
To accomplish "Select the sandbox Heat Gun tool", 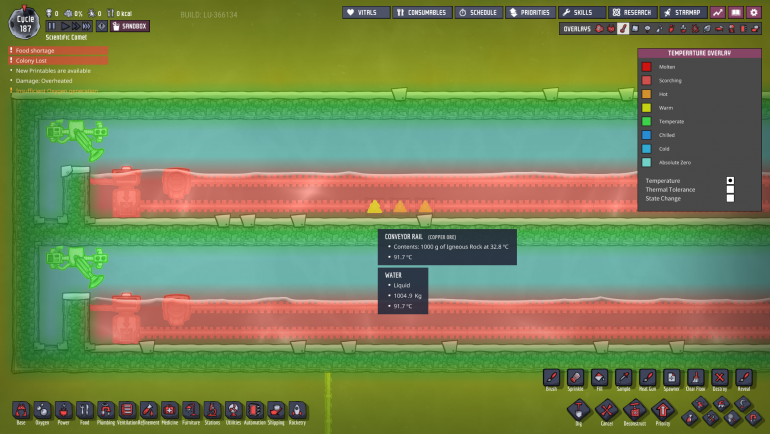I will point(648,378).
